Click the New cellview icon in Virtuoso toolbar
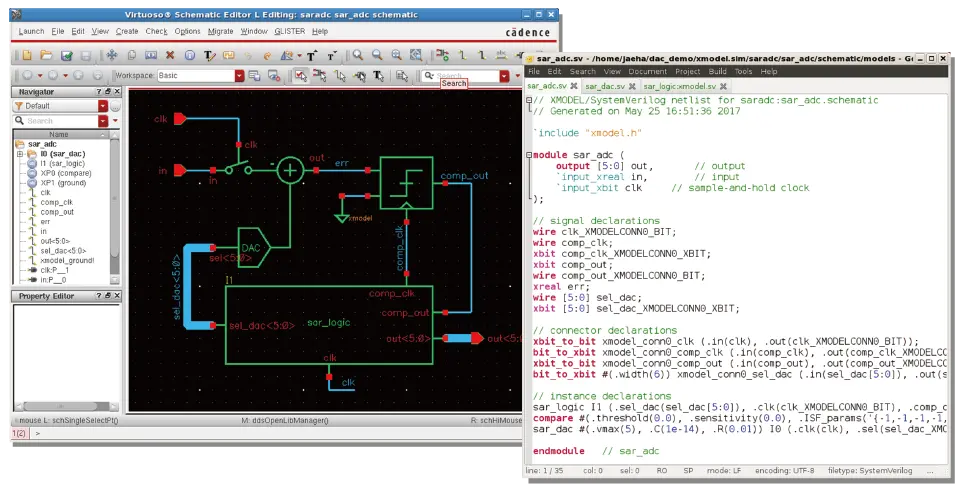The image size is (961, 490). (28, 56)
